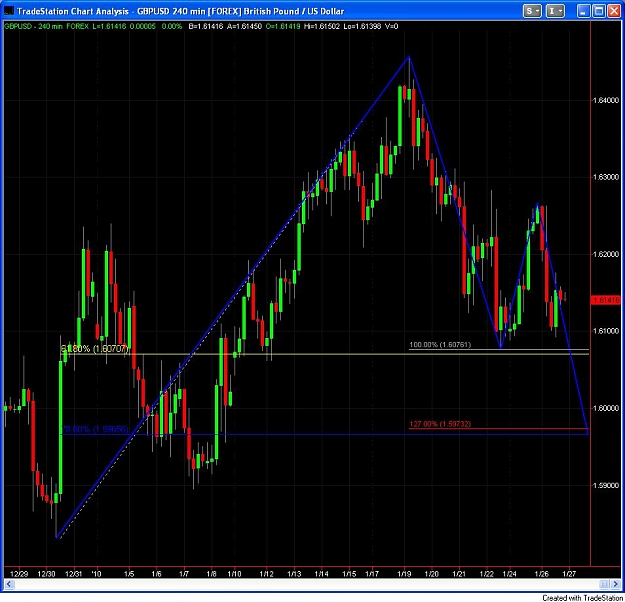Click the red current price tag 1.61416
The width and height of the screenshot is (625, 602).
(605, 300)
